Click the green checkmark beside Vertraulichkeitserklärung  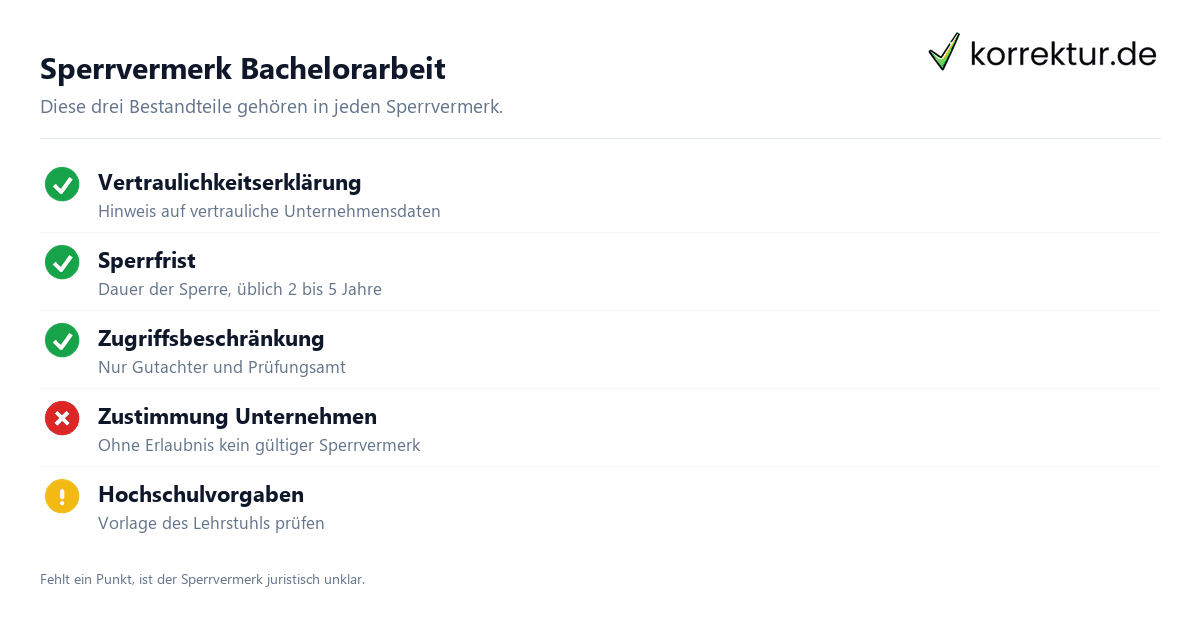coord(62,184)
